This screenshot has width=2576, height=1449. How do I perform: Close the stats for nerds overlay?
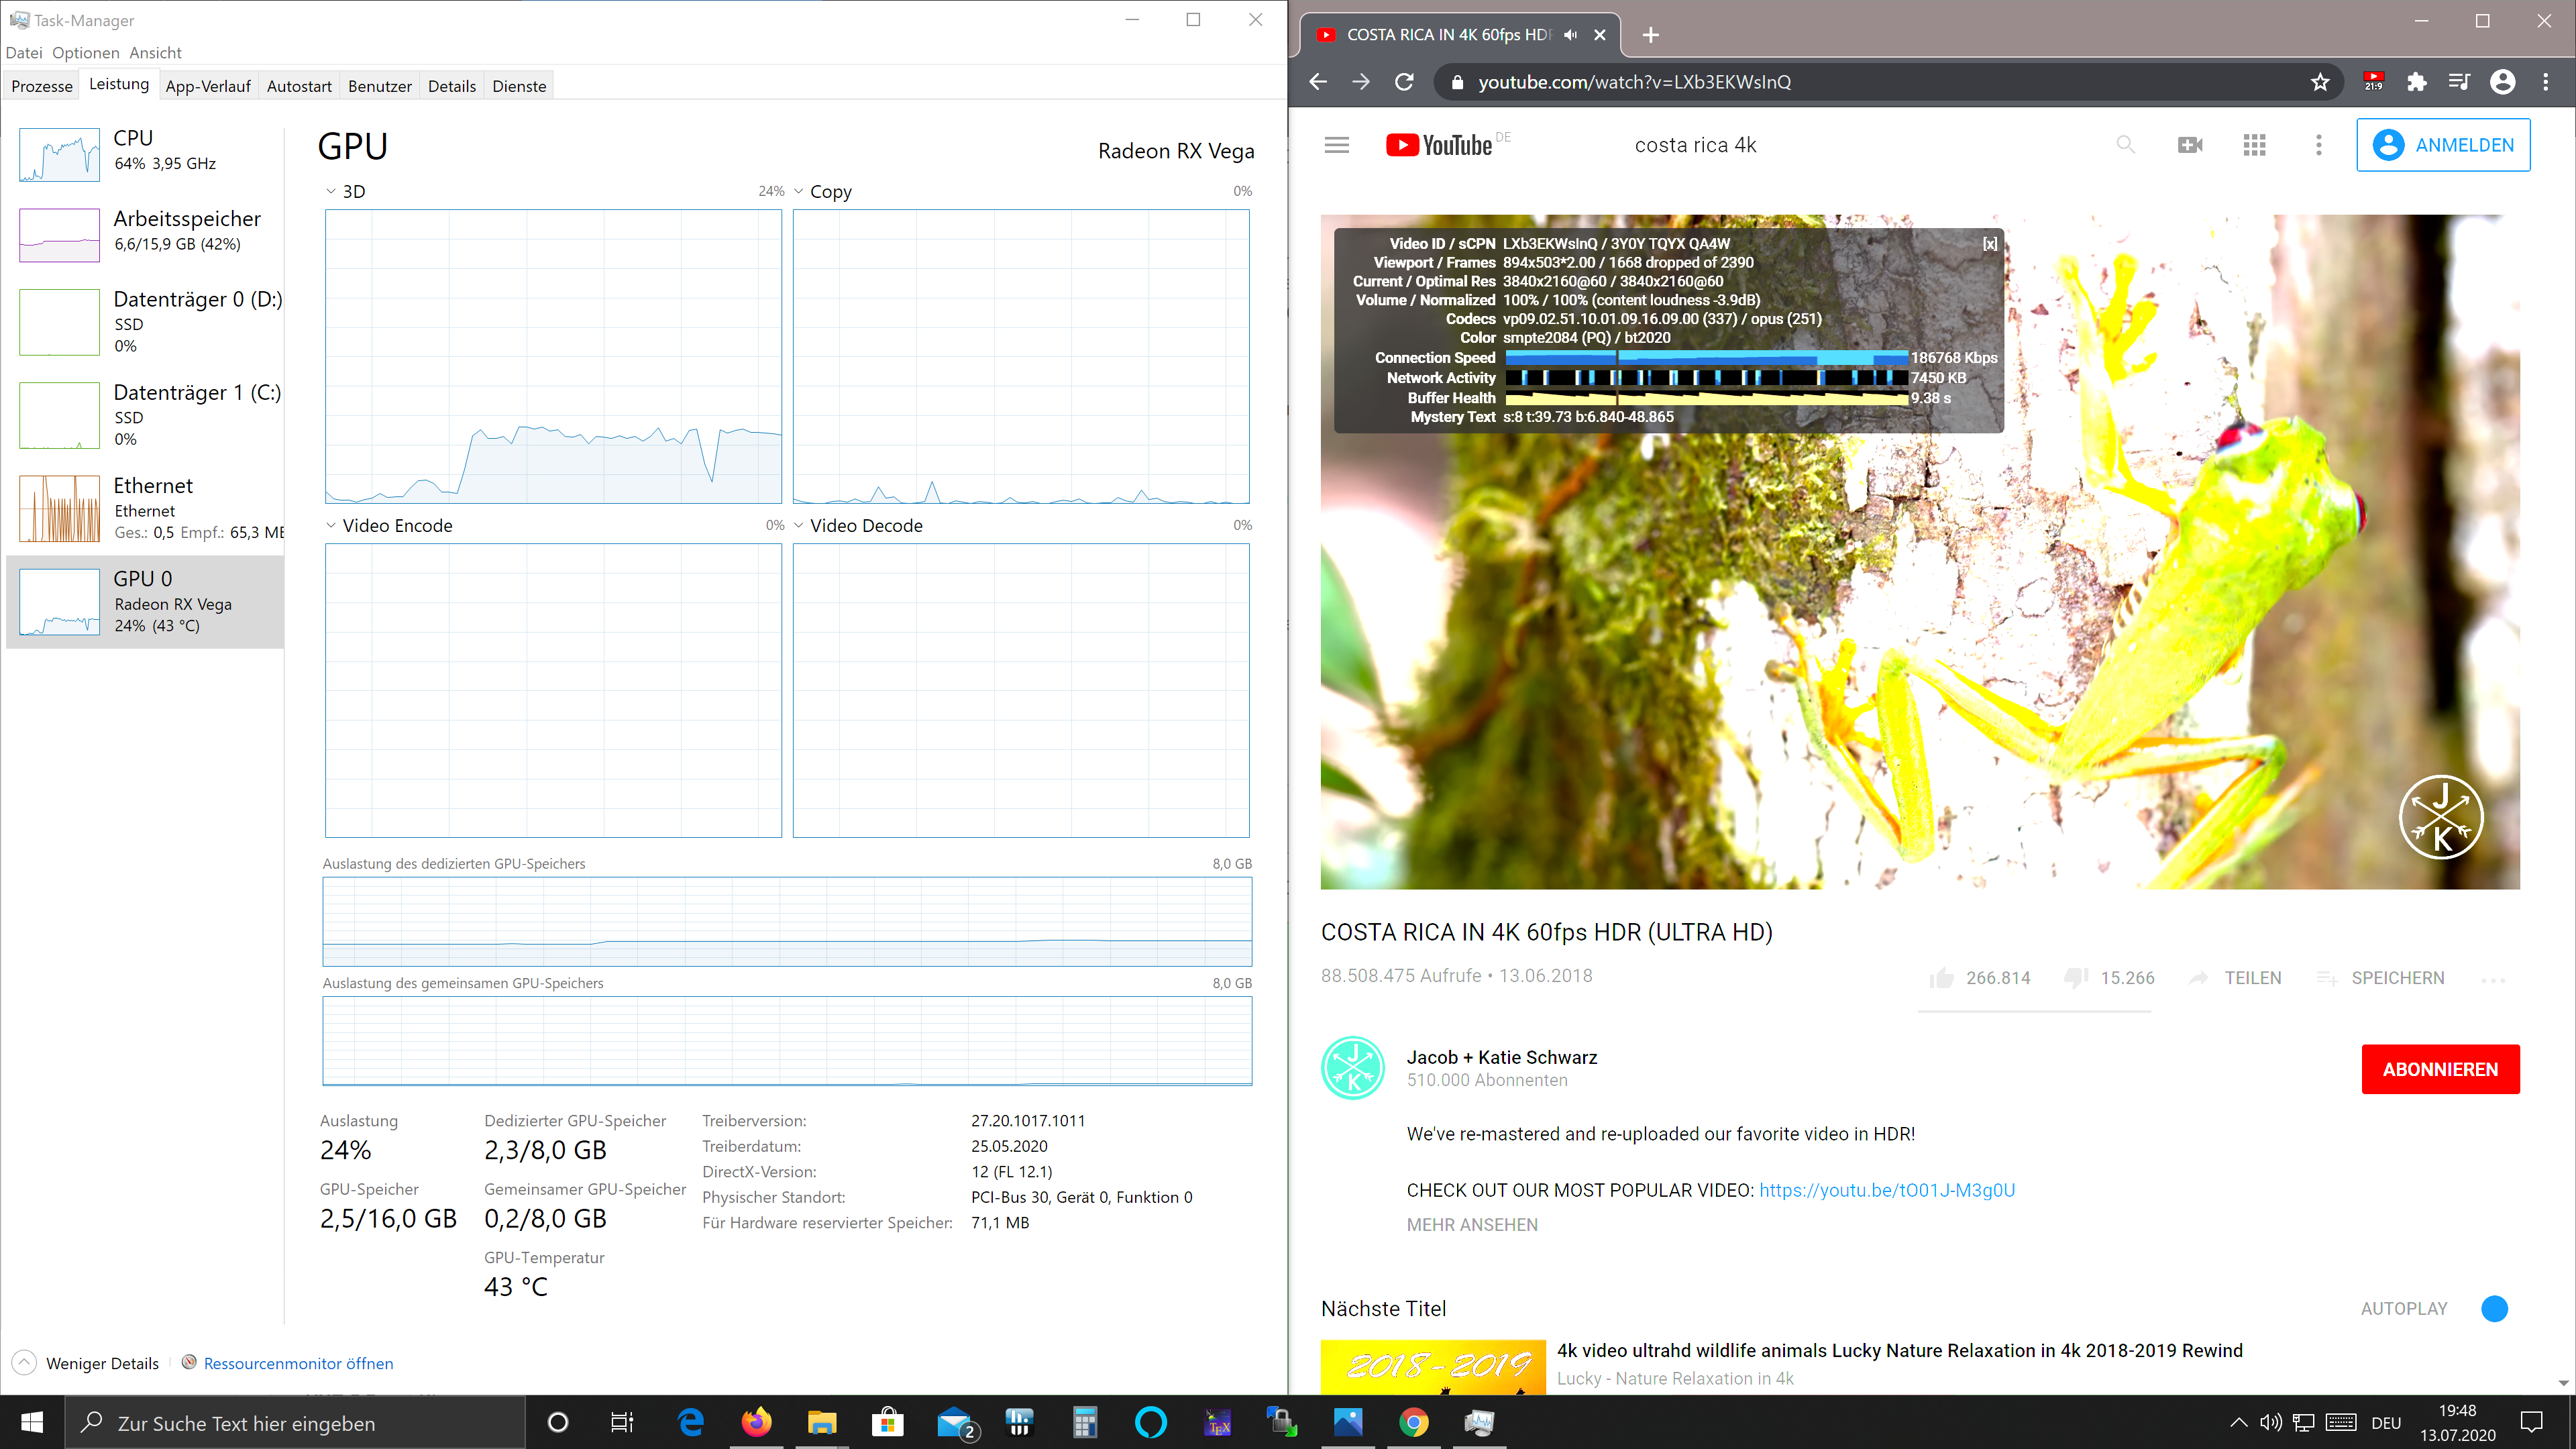pos(1990,244)
